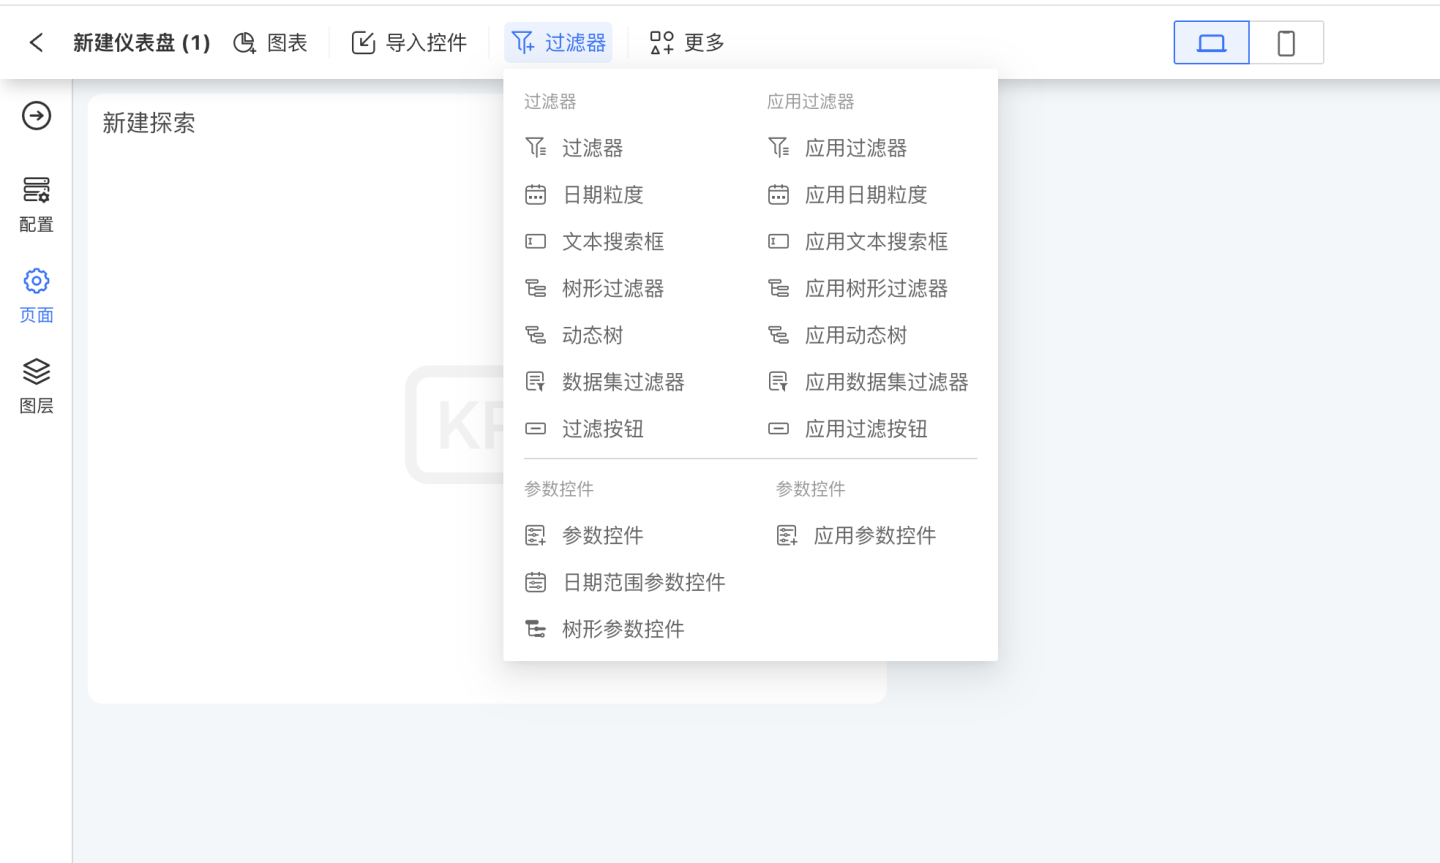Add a 日期粒度 control
The width and height of the screenshot is (1440, 863).
602,195
